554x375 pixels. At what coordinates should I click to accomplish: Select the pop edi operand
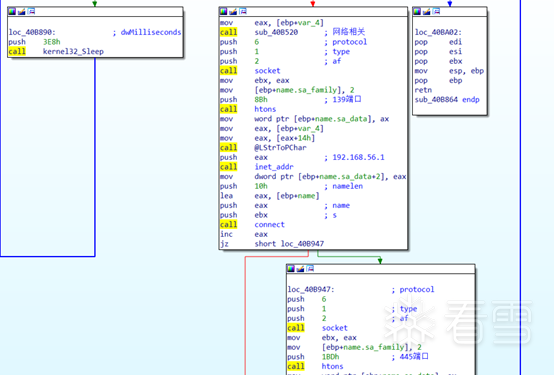[x=455, y=42]
